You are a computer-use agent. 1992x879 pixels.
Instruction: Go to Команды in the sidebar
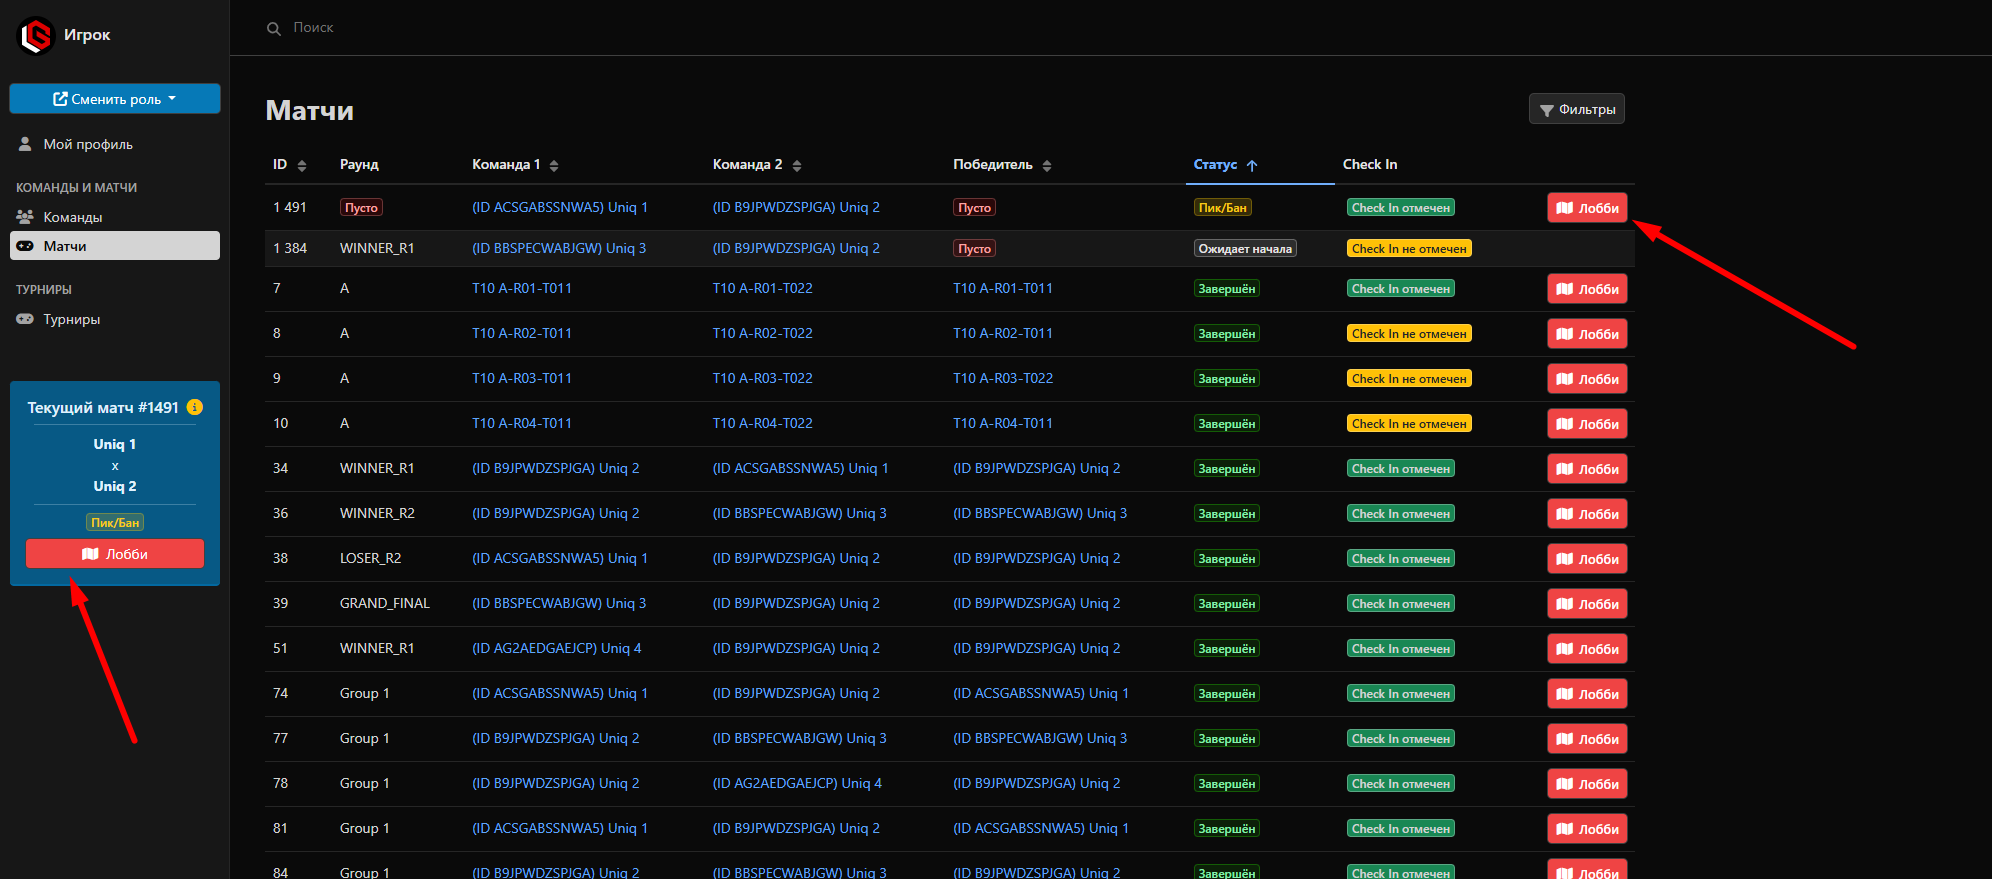(72, 217)
